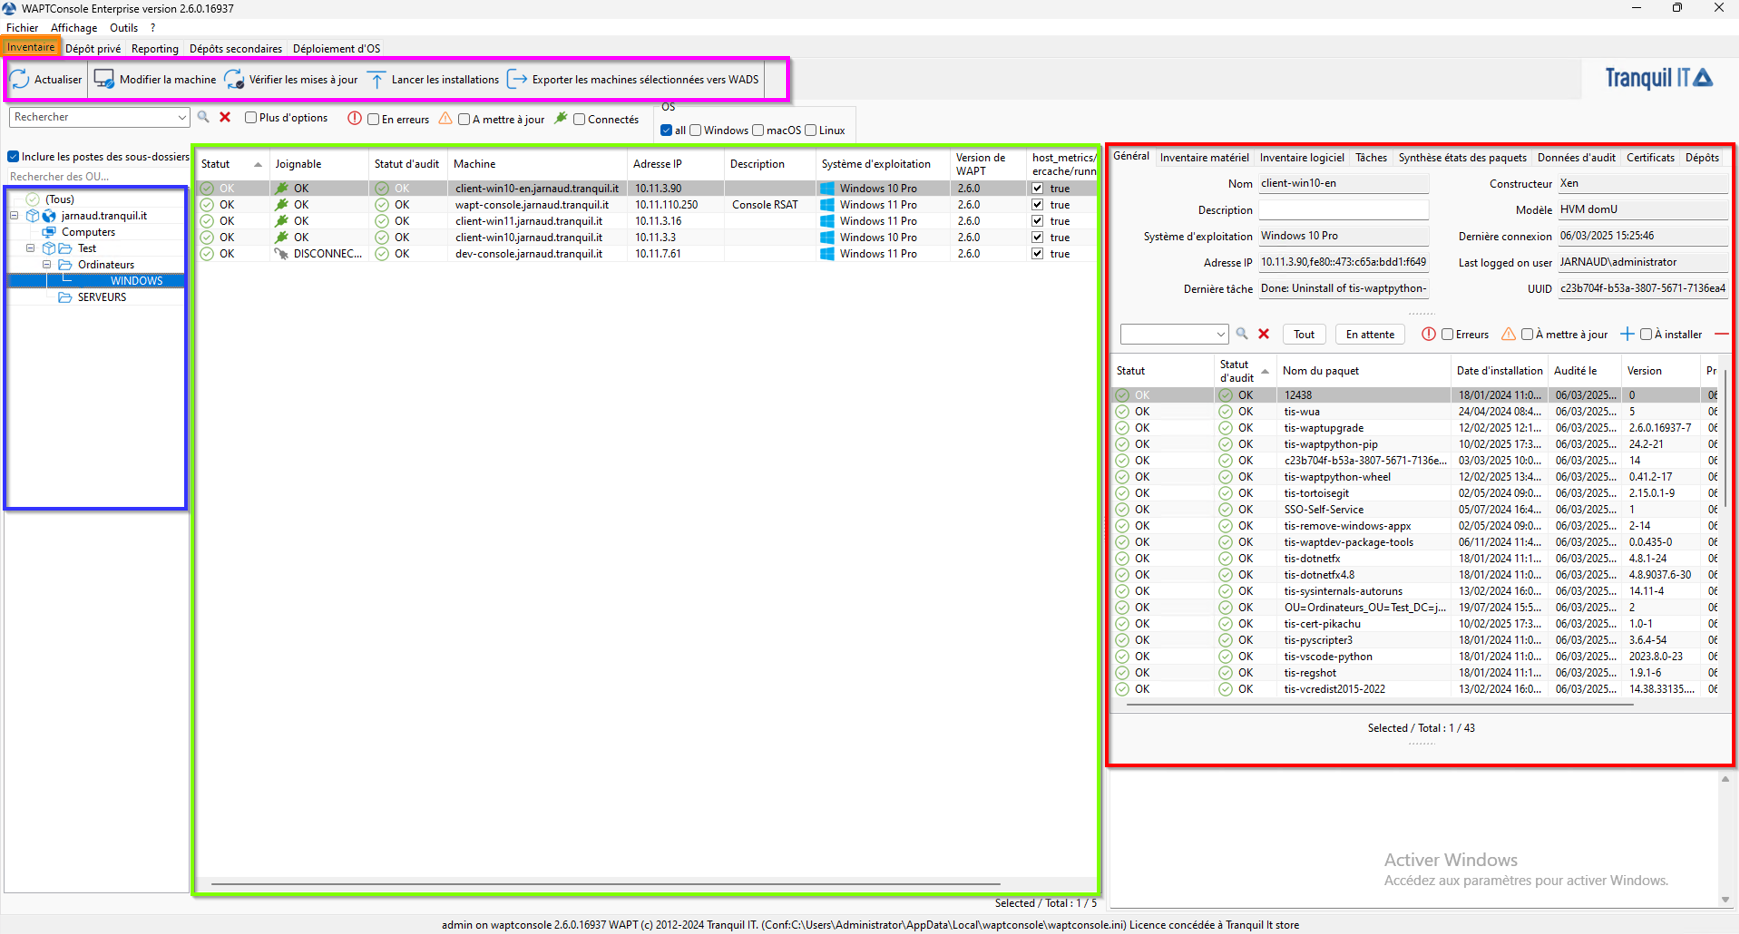Switch to the Inventaire logiciel tab
The height and width of the screenshot is (934, 1739).
point(1301,158)
